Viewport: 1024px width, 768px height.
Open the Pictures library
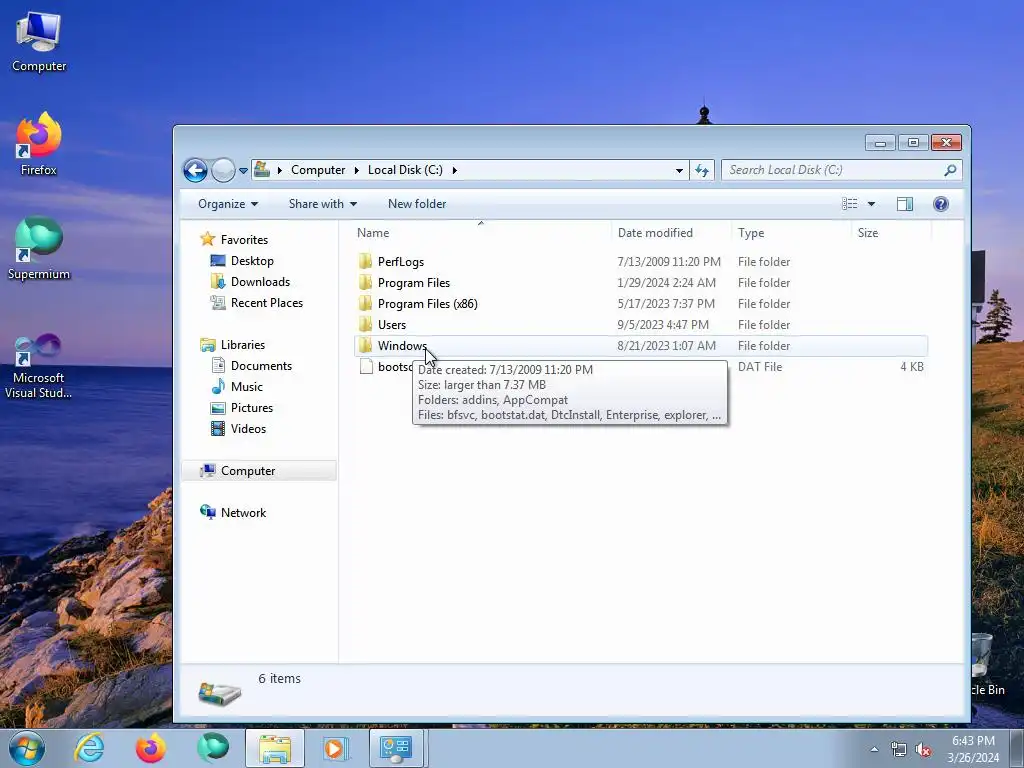point(251,408)
